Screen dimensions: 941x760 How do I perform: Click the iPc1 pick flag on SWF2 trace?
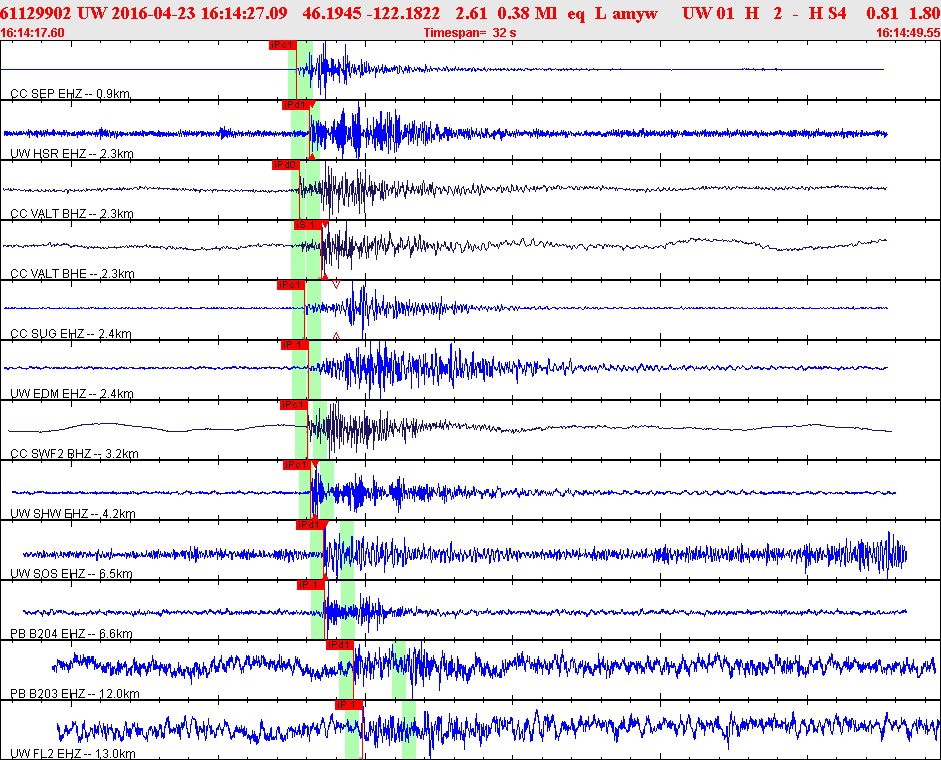click(x=294, y=405)
